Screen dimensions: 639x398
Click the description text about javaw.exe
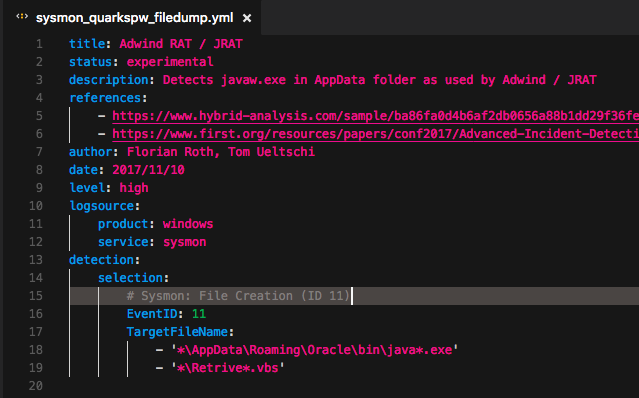tap(379, 80)
